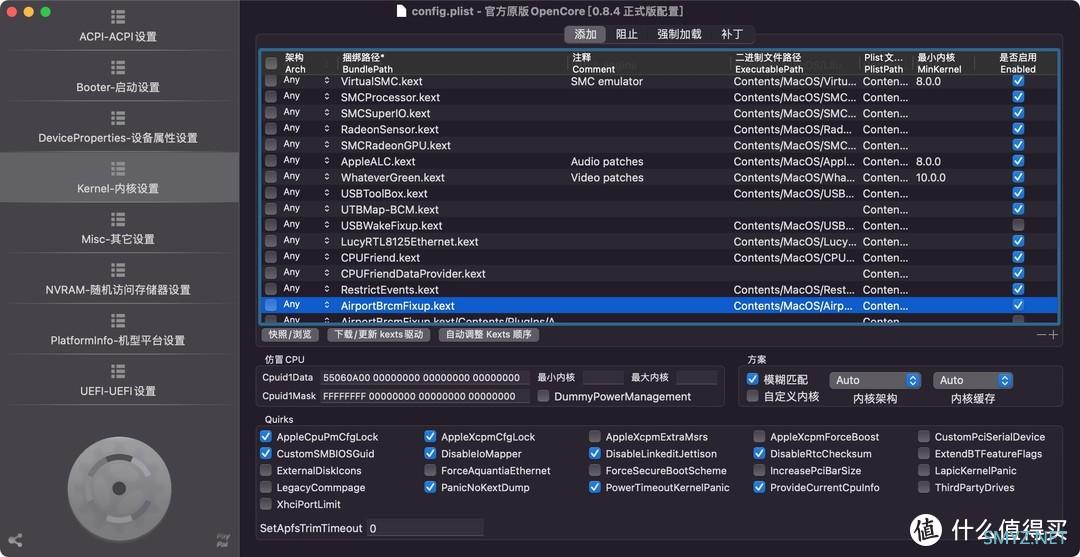Screen dimensions: 1080x557
Task: Open Arch stepper for LucyRTL8125Ethernet.kext row
Action: (326, 241)
